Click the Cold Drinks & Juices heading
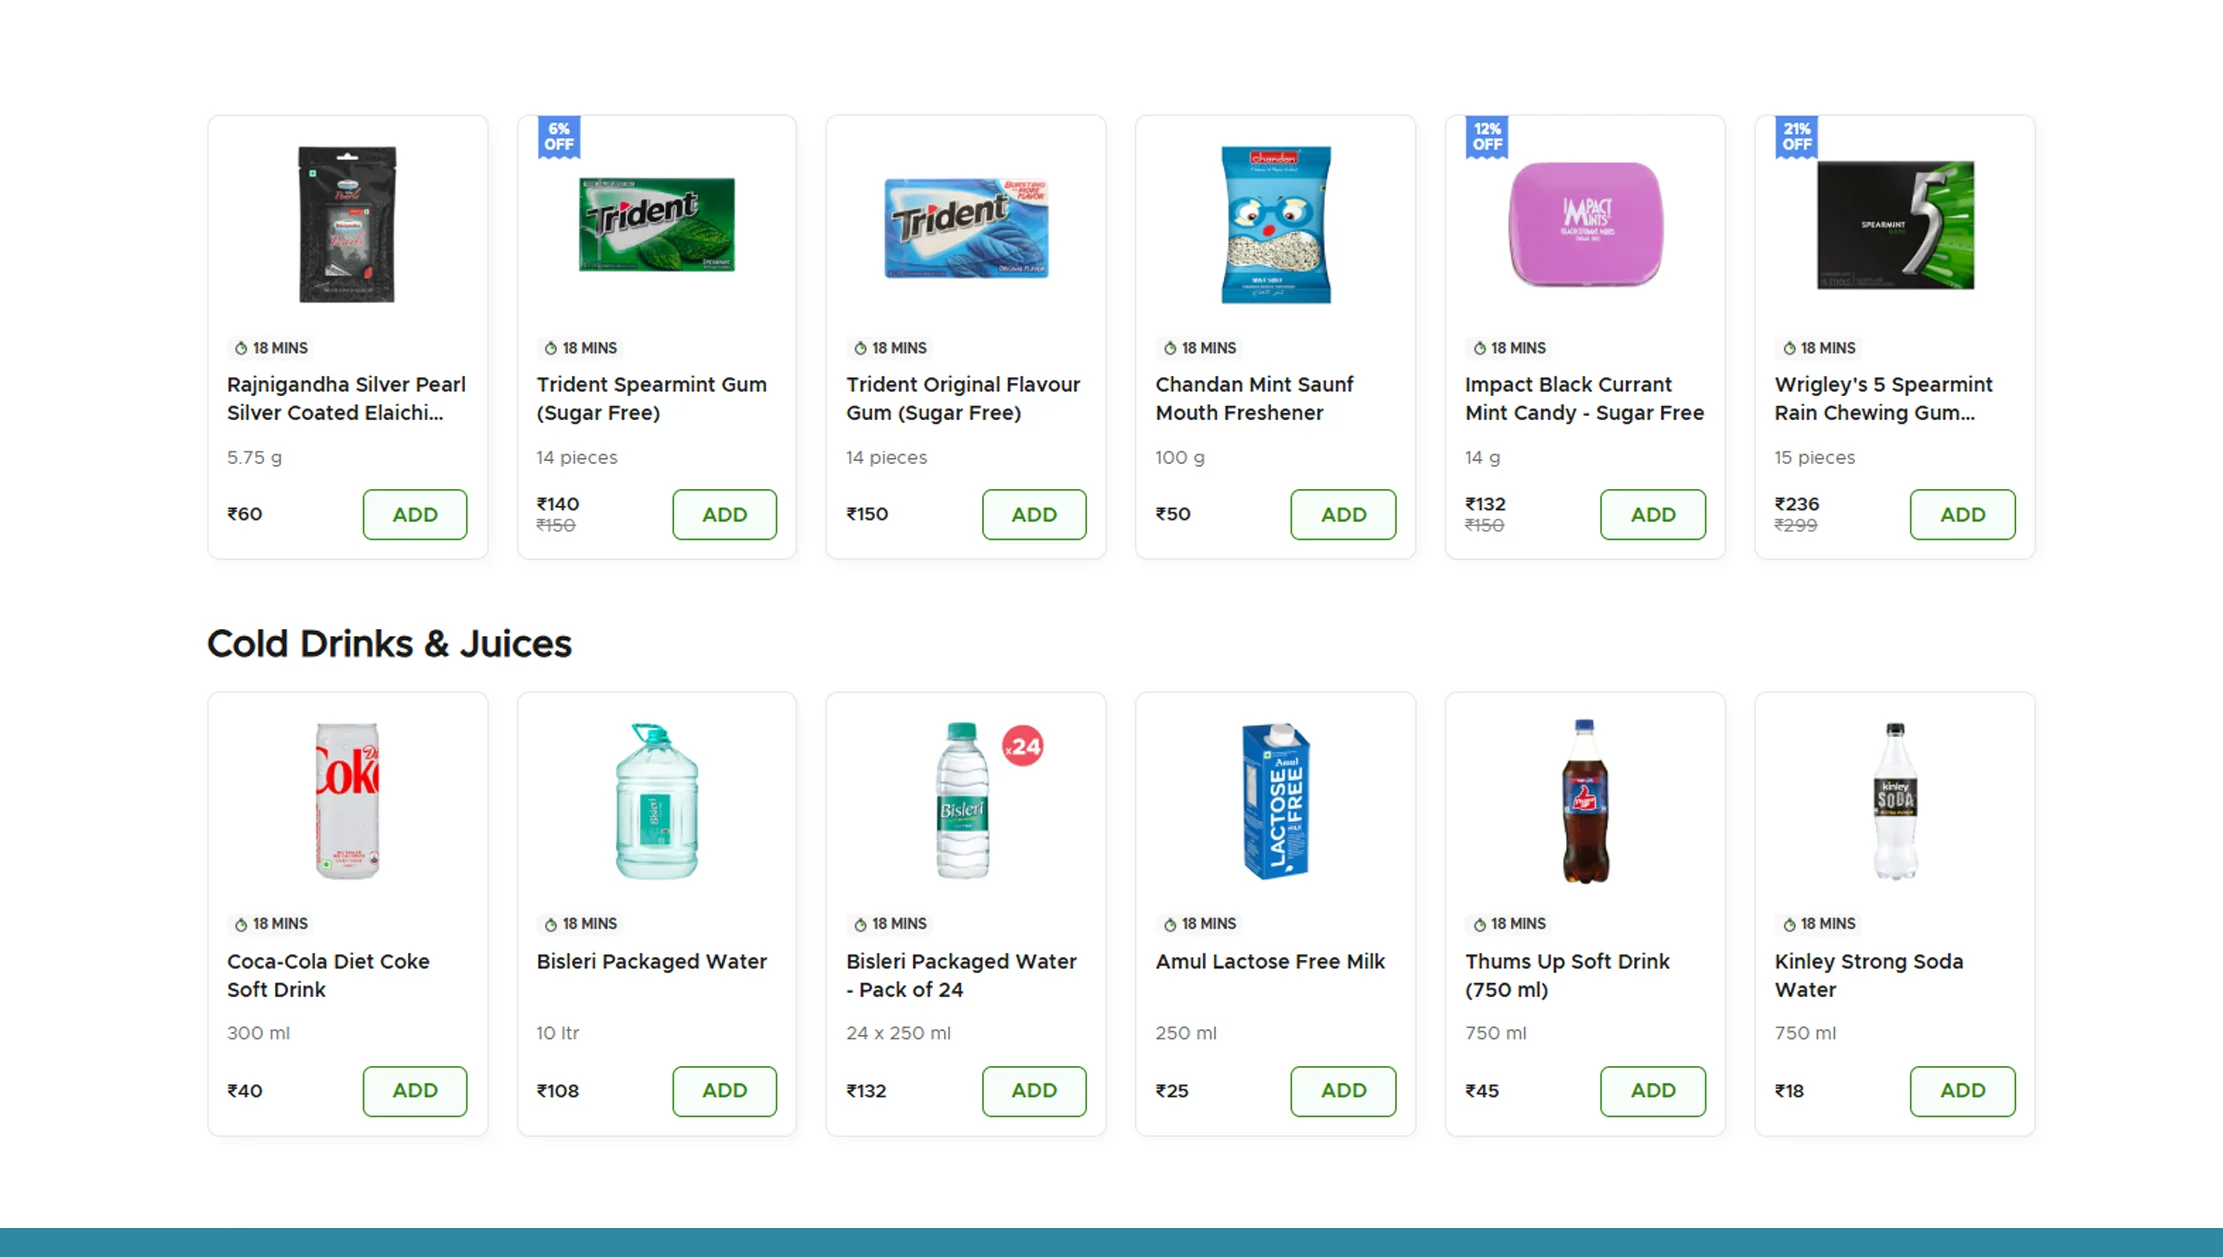The width and height of the screenshot is (2223, 1257). pyautogui.click(x=389, y=644)
